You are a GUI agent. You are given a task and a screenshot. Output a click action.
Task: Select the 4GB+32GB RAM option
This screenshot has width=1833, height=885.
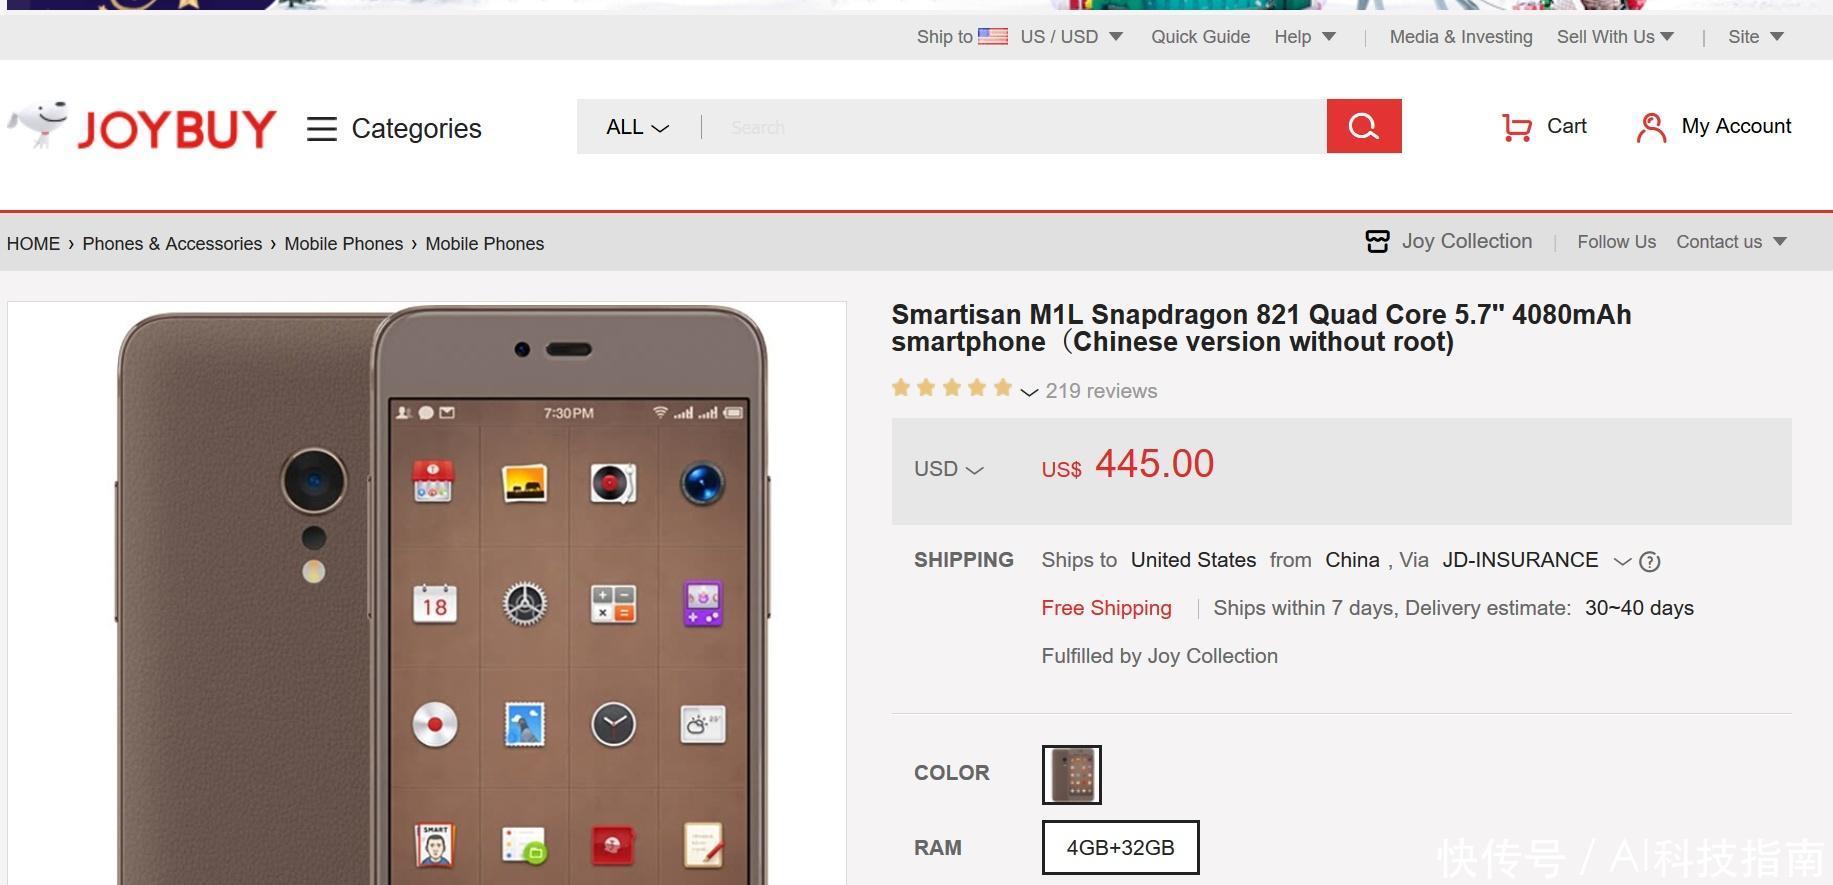1120,848
